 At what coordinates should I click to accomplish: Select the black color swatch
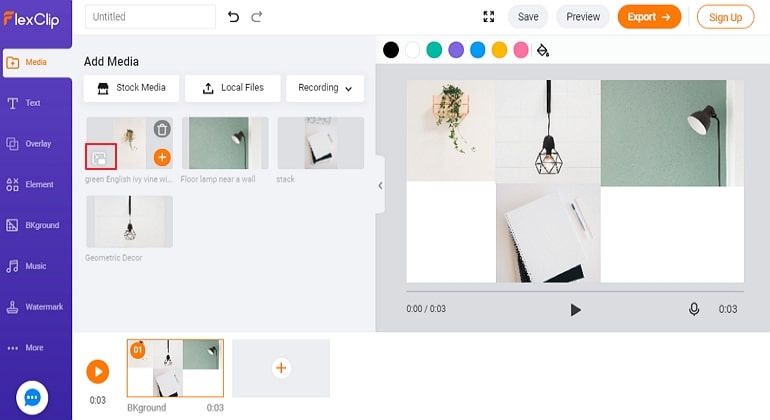tap(391, 50)
